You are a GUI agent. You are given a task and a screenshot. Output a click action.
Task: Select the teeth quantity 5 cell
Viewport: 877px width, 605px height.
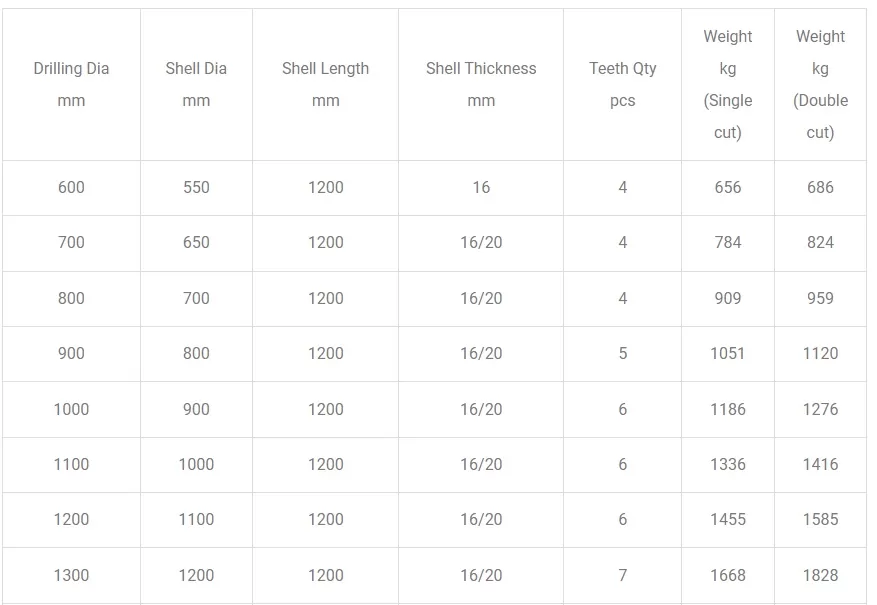coord(623,354)
